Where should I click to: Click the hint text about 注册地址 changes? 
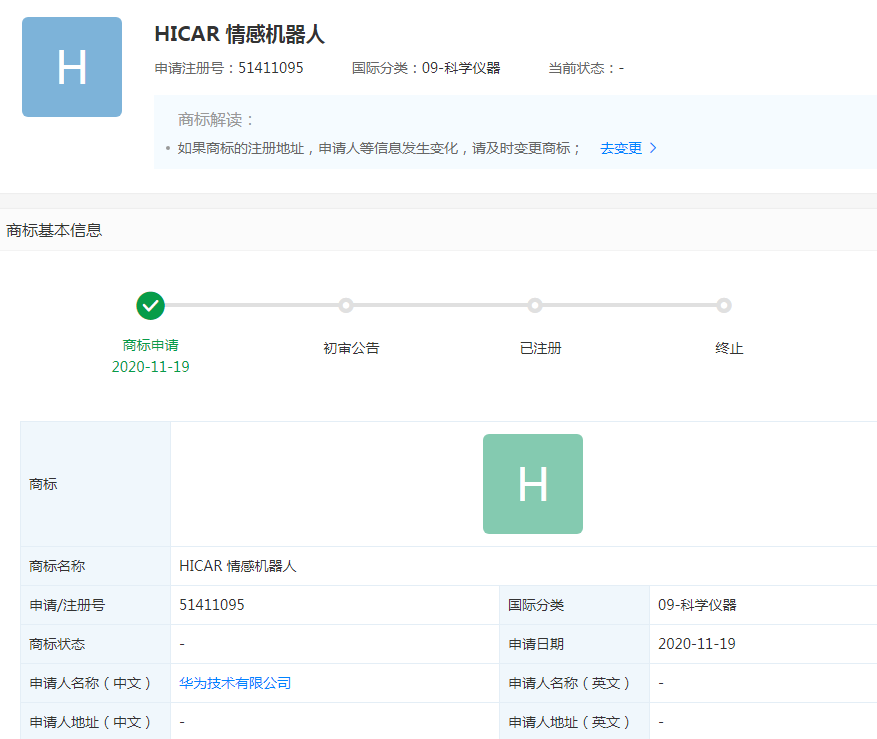click(x=379, y=148)
